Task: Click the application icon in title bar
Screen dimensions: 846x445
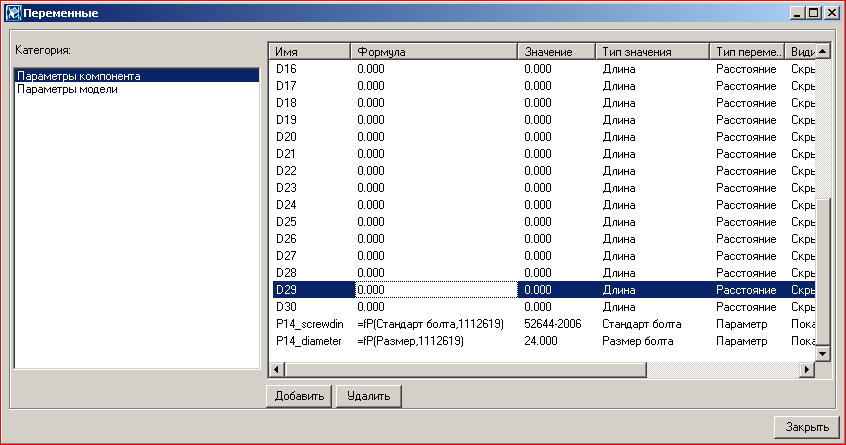Action: [12, 13]
